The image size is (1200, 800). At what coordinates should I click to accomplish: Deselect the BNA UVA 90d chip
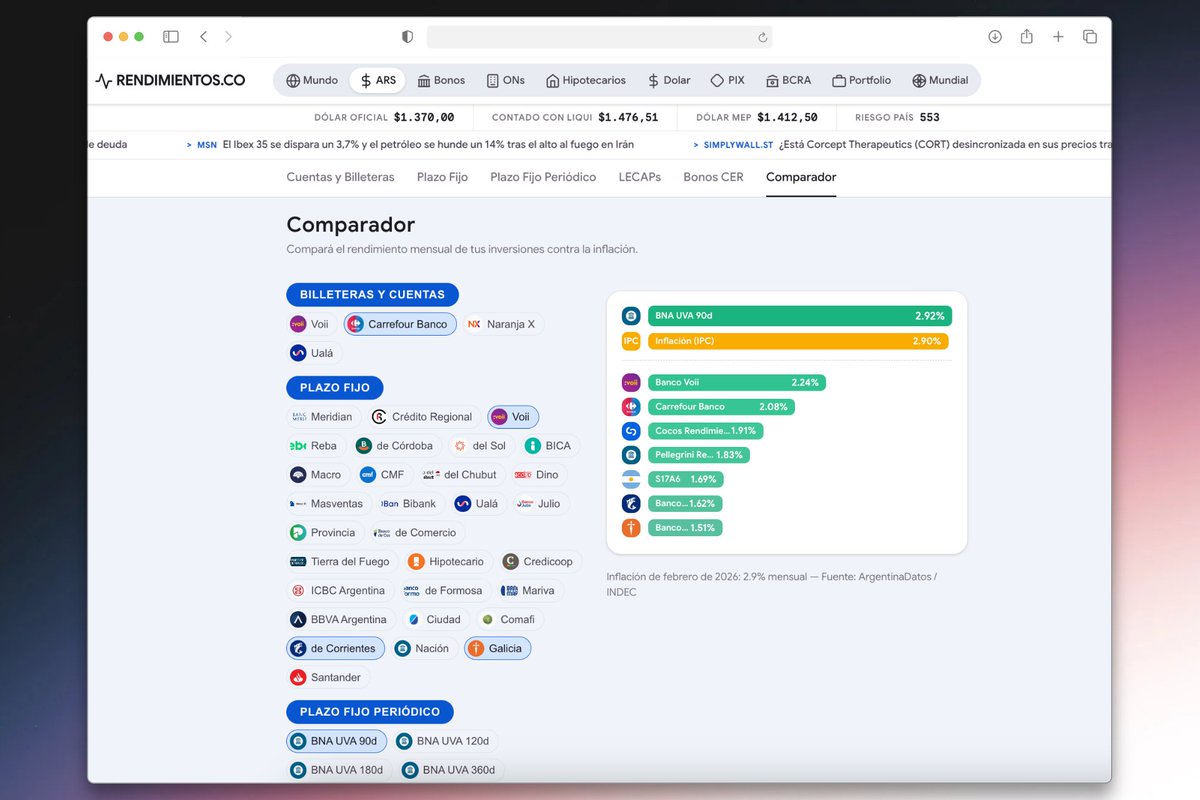tap(336, 742)
